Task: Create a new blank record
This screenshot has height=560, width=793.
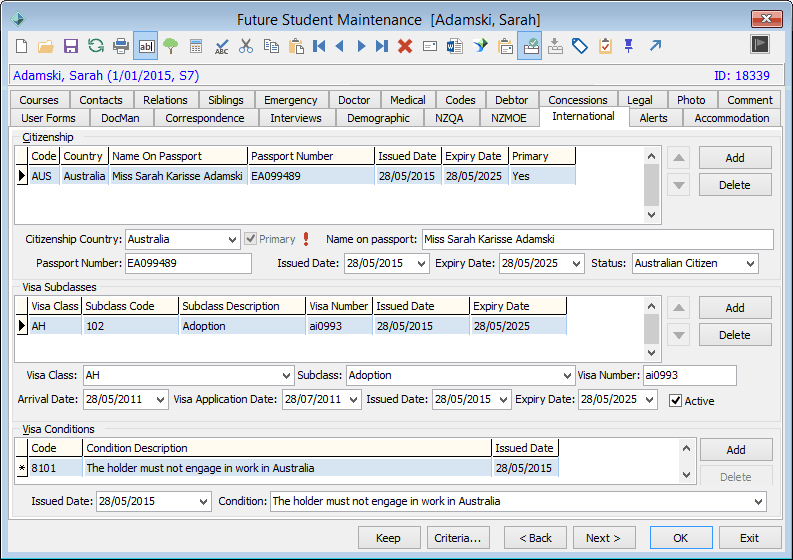Action: coord(21,46)
